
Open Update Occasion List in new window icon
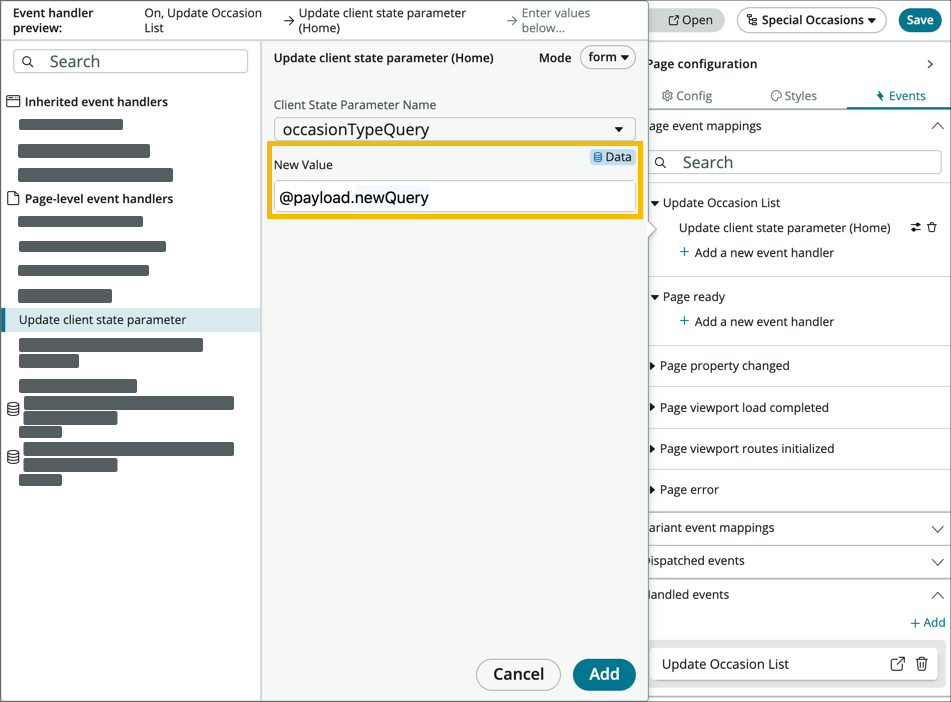pyautogui.click(x=897, y=663)
